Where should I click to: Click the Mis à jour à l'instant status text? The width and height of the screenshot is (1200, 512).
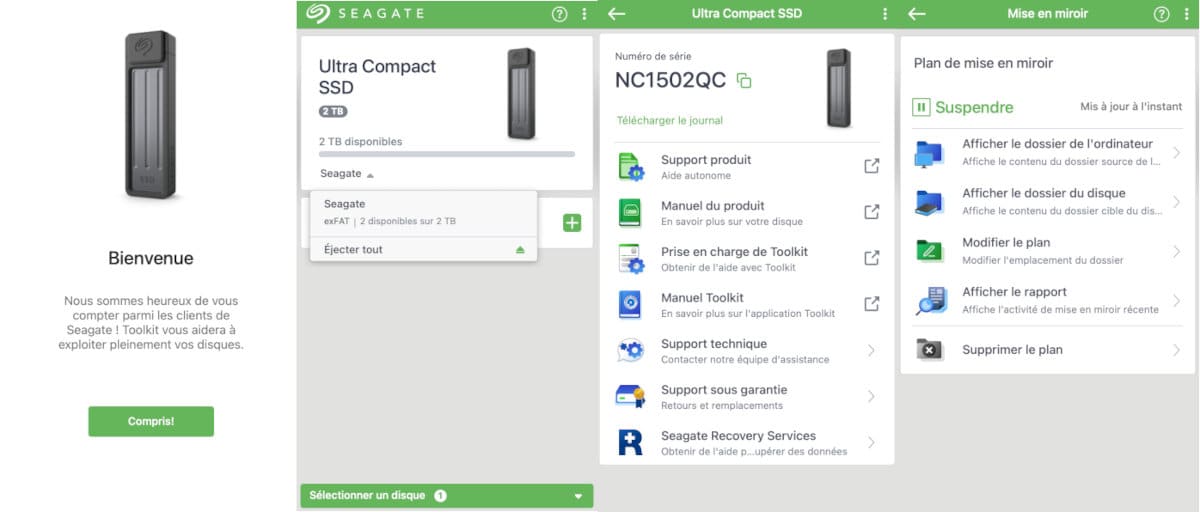click(x=1131, y=107)
